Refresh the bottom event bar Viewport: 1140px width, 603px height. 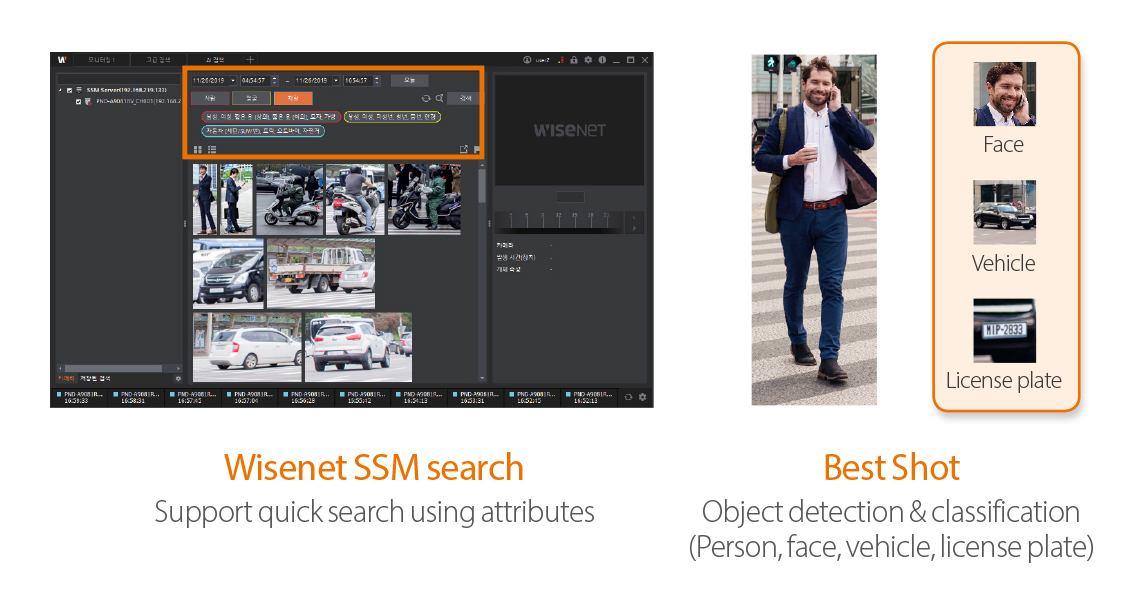pyautogui.click(x=629, y=397)
